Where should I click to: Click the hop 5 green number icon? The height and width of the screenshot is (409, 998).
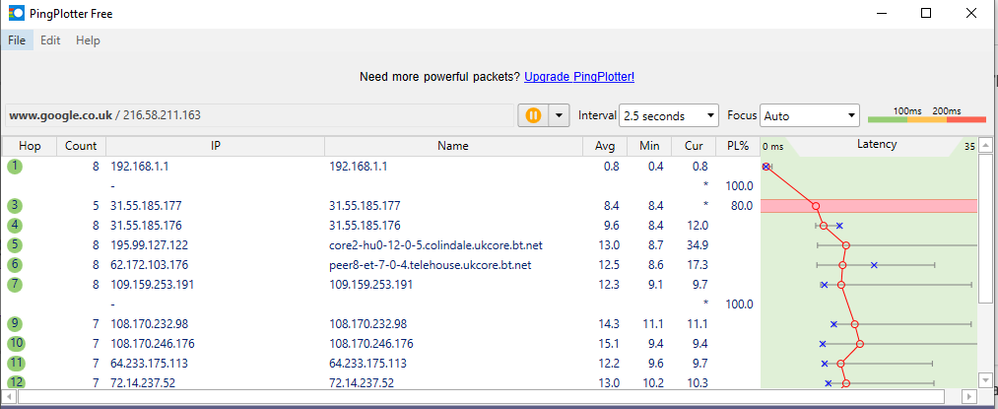[x=15, y=245]
